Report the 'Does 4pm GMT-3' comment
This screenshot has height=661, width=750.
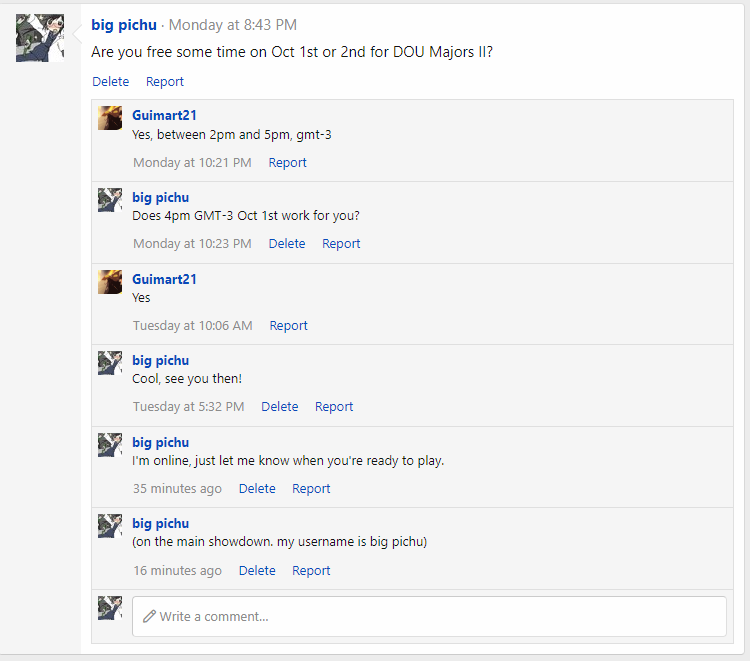coord(341,244)
